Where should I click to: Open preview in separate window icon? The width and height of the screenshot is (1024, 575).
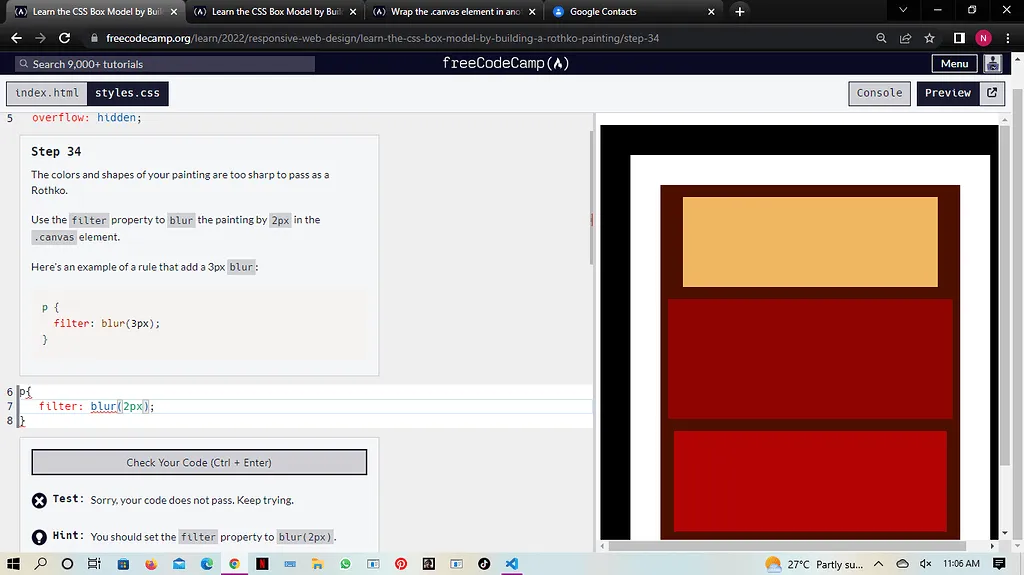[992, 93]
